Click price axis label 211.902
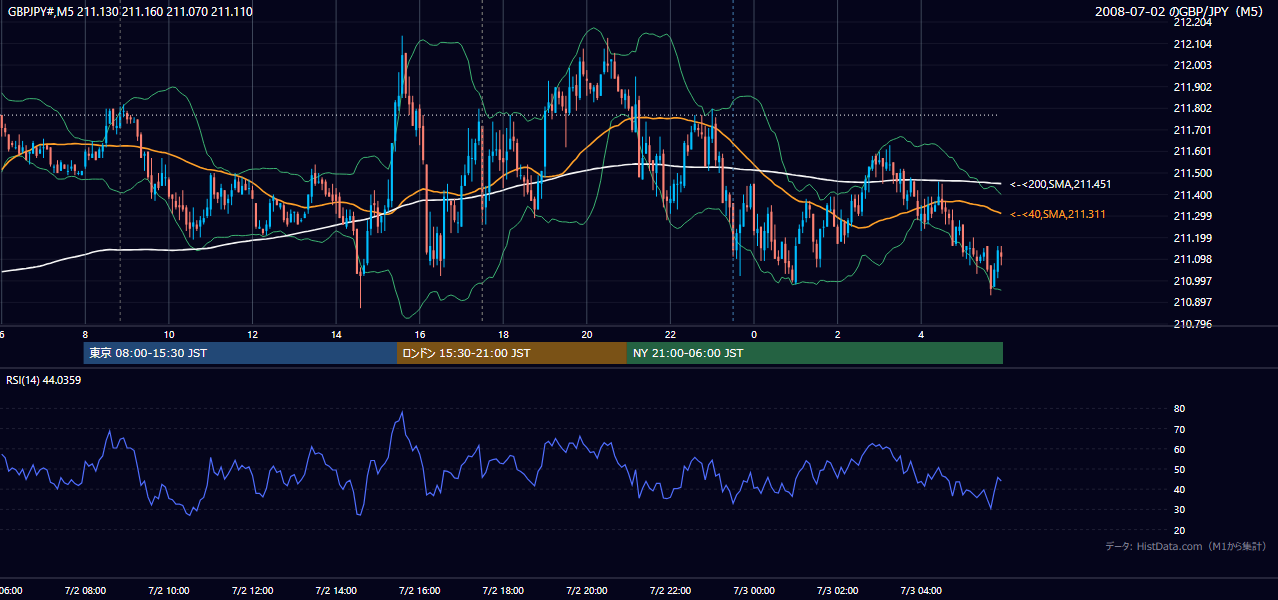Viewport: 1278px width, 600px height. point(1192,87)
